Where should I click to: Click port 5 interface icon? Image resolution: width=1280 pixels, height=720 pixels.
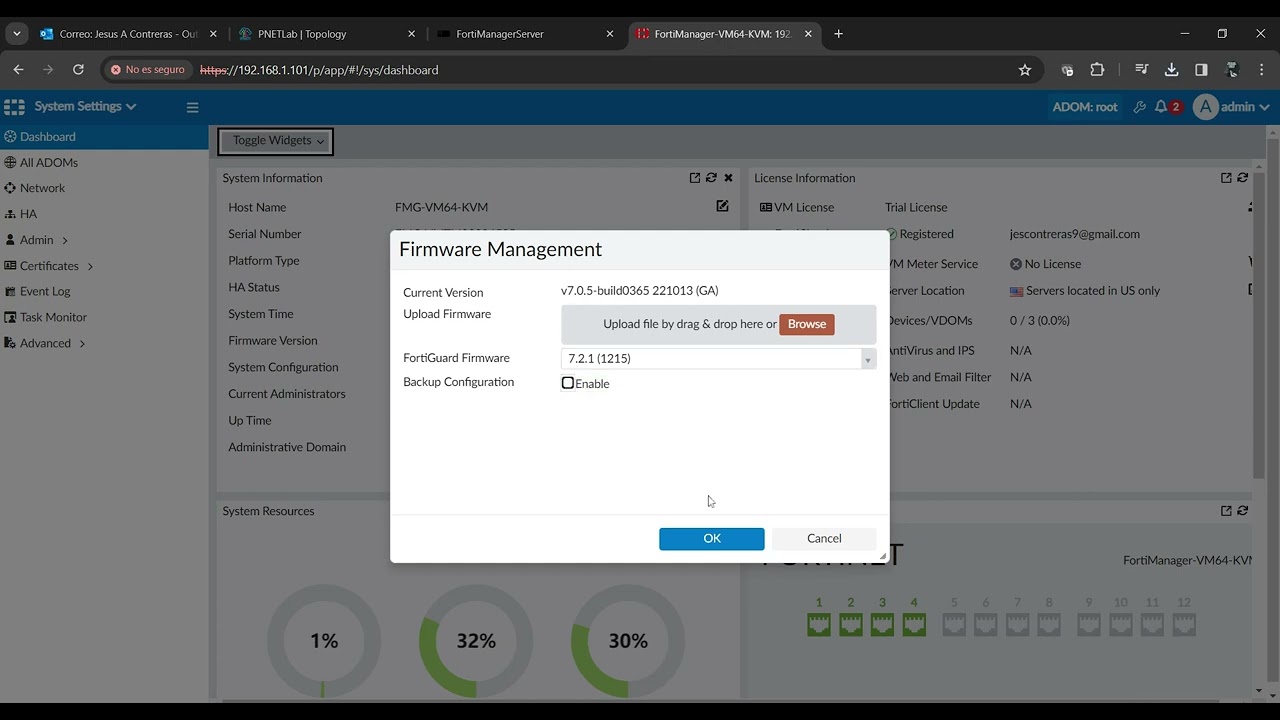pyautogui.click(x=954, y=625)
